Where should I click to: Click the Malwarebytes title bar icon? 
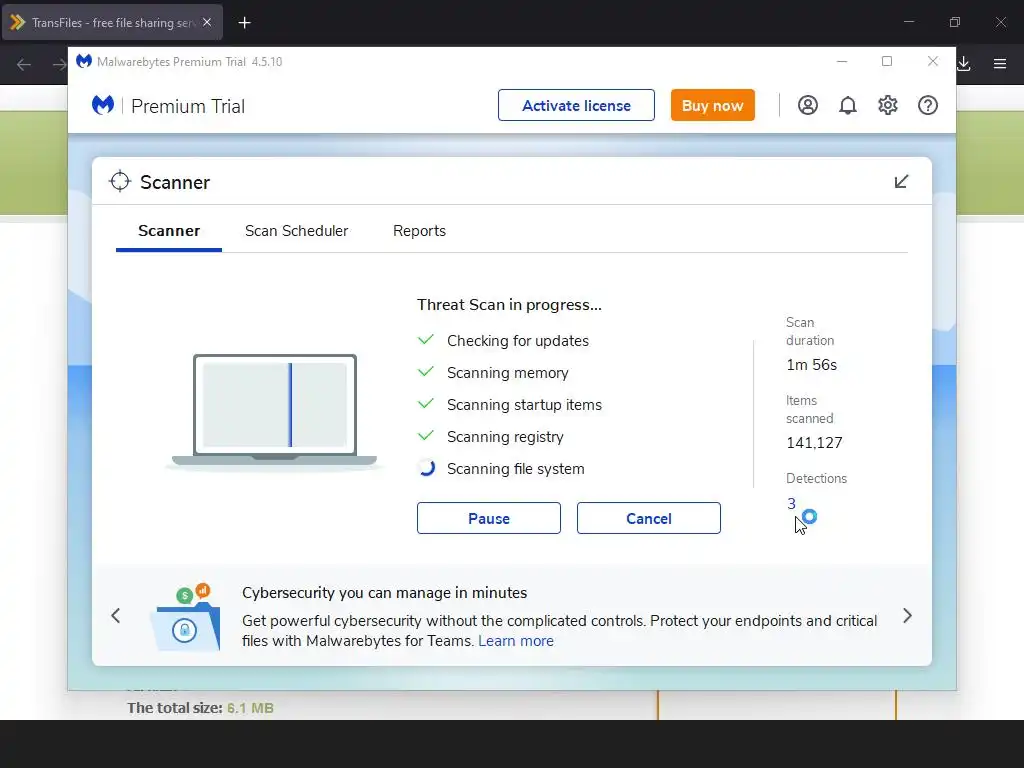click(x=84, y=61)
